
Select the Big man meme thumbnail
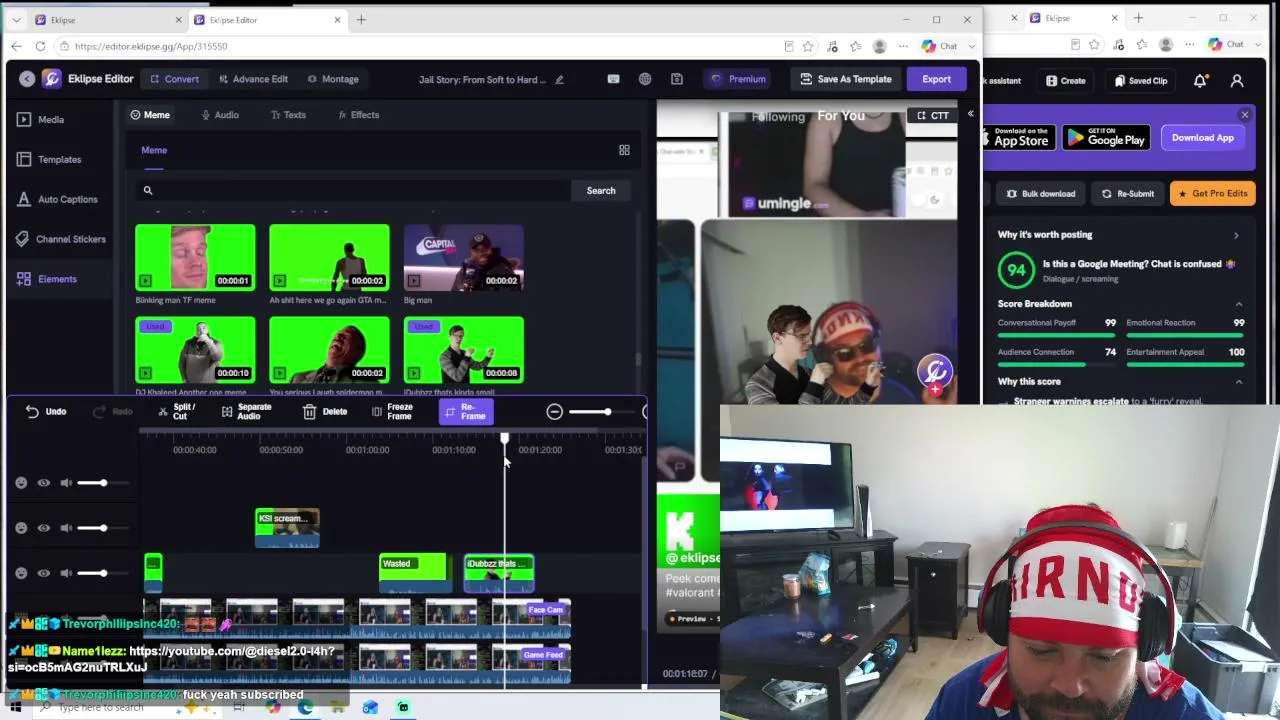463,258
